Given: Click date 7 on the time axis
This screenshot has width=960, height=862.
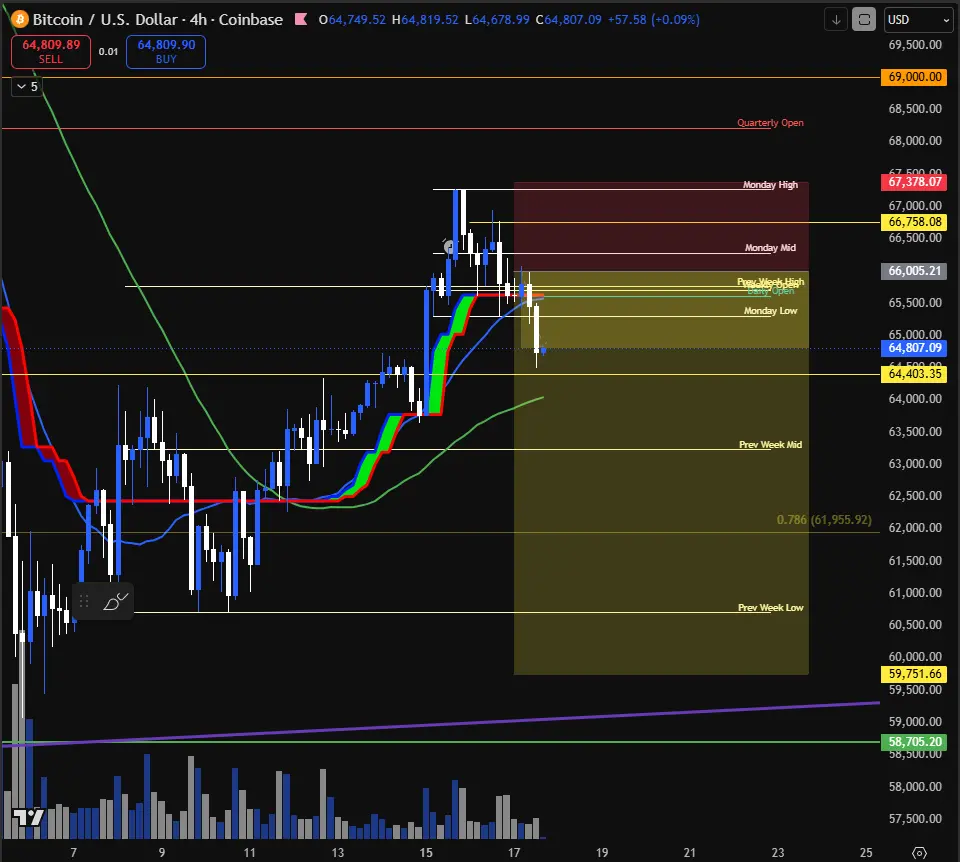Looking at the screenshot, I should (x=73, y=852).
